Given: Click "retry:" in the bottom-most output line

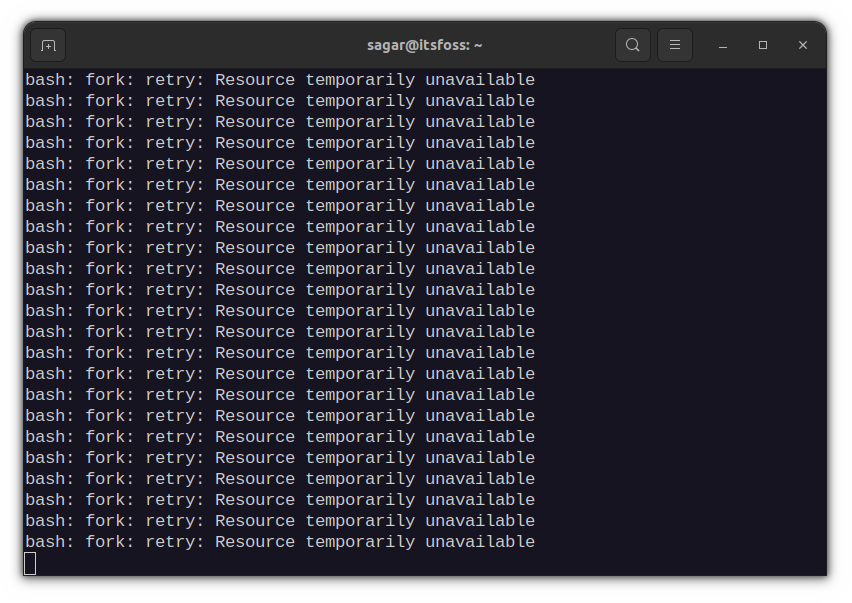Looking at the screenshot, I should tap(174, 542).
